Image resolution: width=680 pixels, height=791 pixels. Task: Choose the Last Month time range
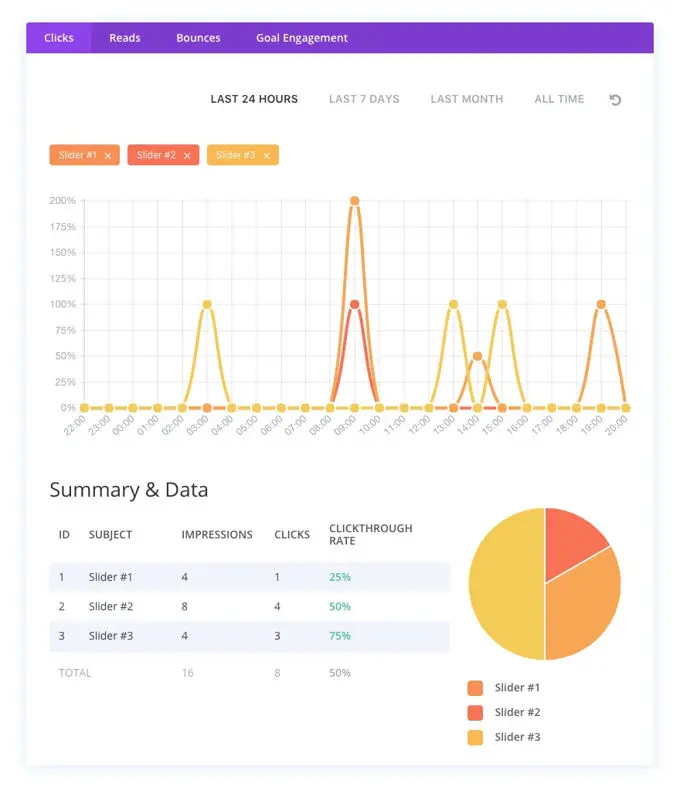pyautogui.click(x=467, y=100)
